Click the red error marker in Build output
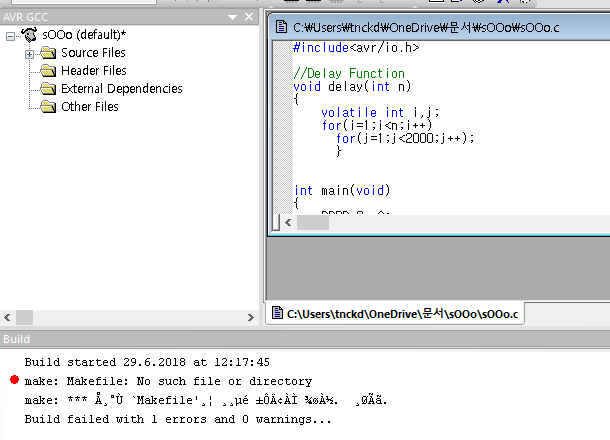The width and height of the screenshot is (610, 440). coord(13,381)
